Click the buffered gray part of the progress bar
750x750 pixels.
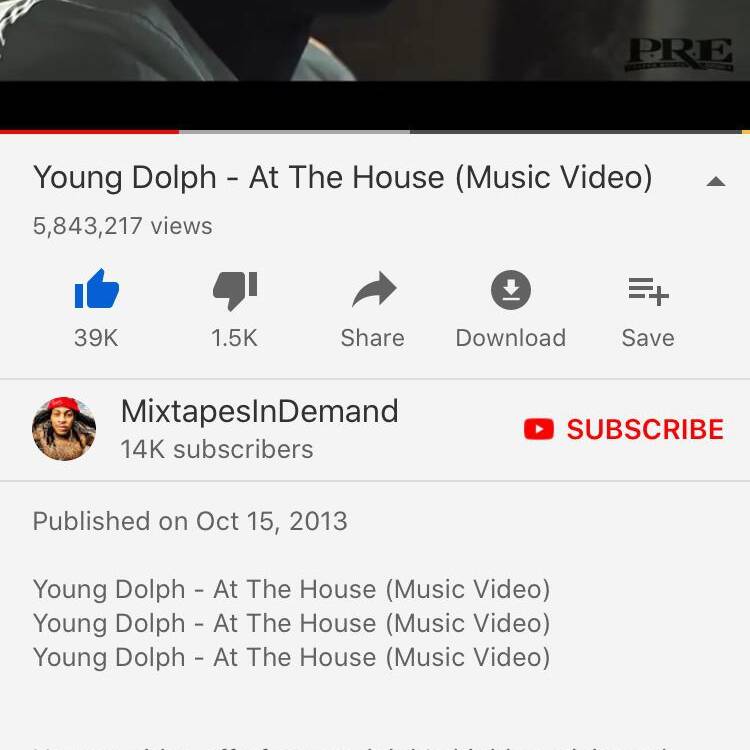294,132
